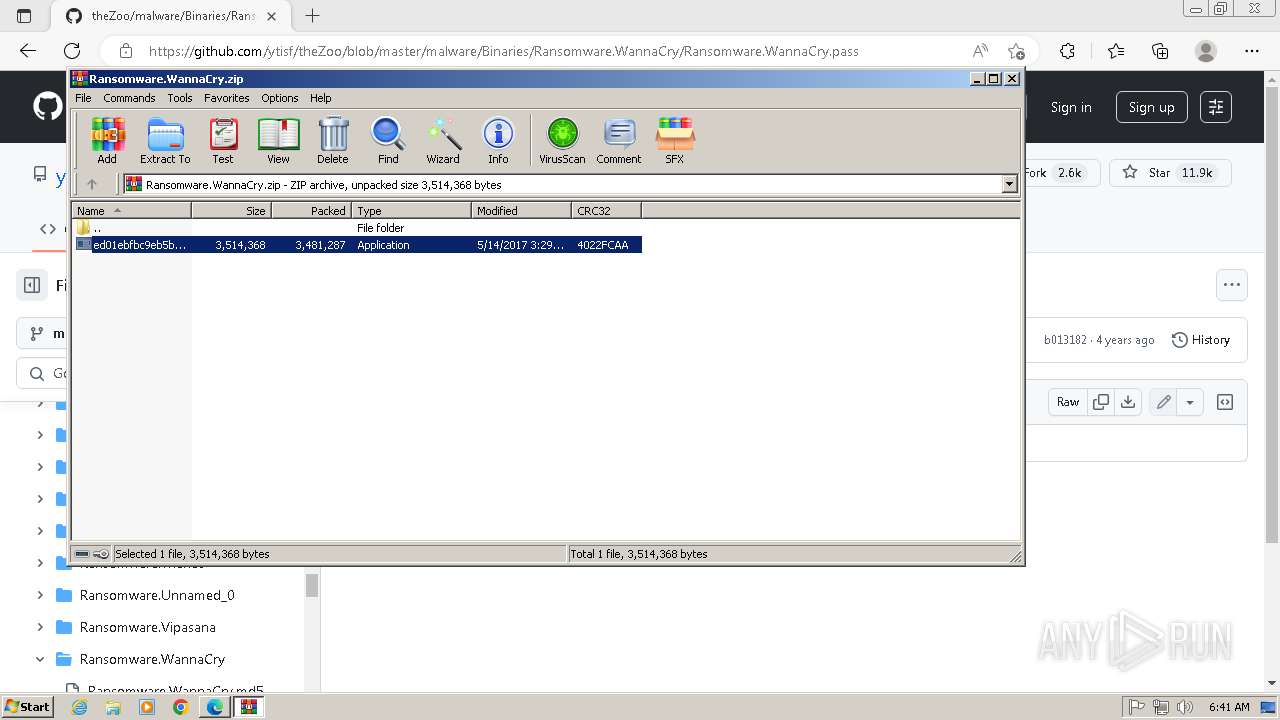Select the parent folder '..' row
This screenshot has height=720, width=1280.
[358, 228]
